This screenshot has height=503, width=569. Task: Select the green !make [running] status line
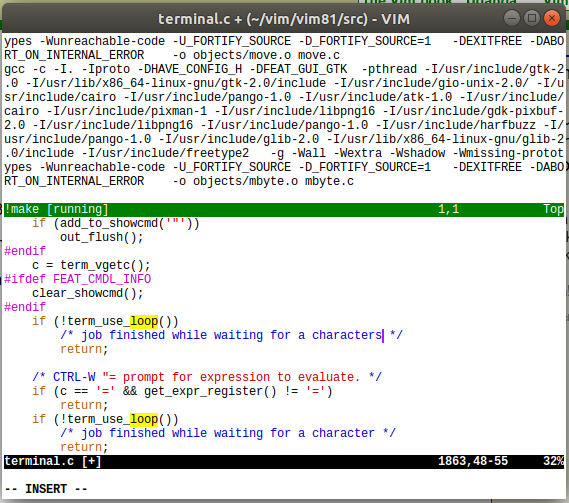(284, 209)
